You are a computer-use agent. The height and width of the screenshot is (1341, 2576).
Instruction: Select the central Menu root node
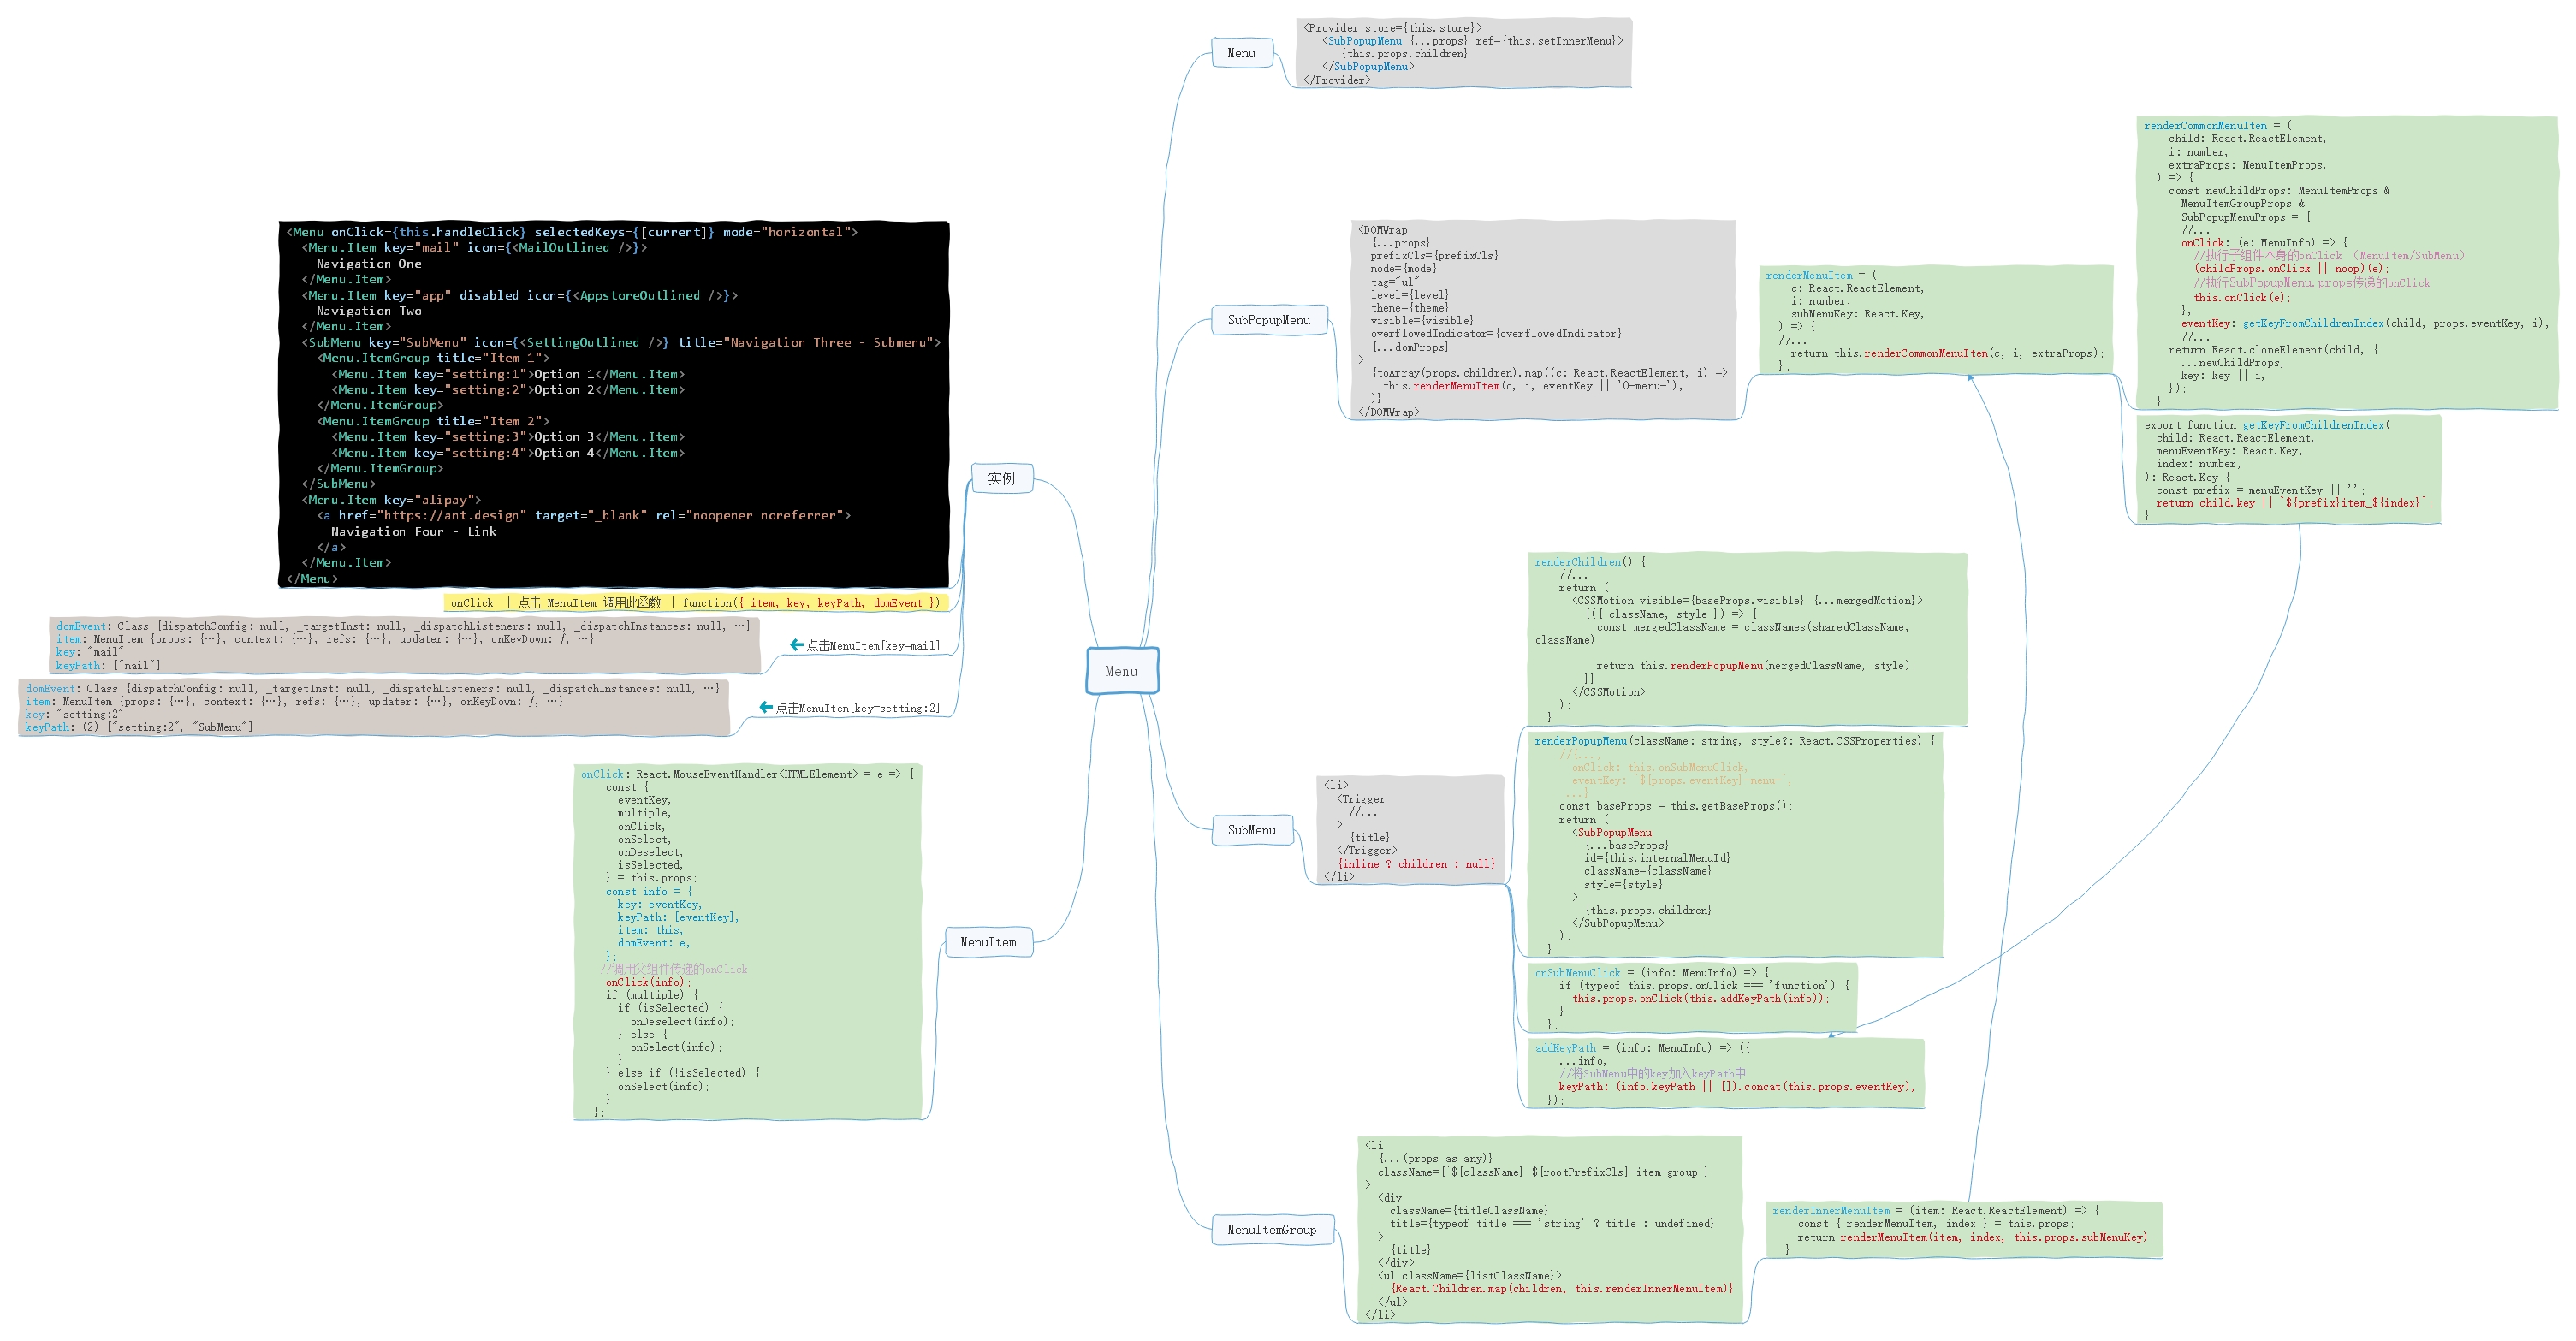point(1121,671)
